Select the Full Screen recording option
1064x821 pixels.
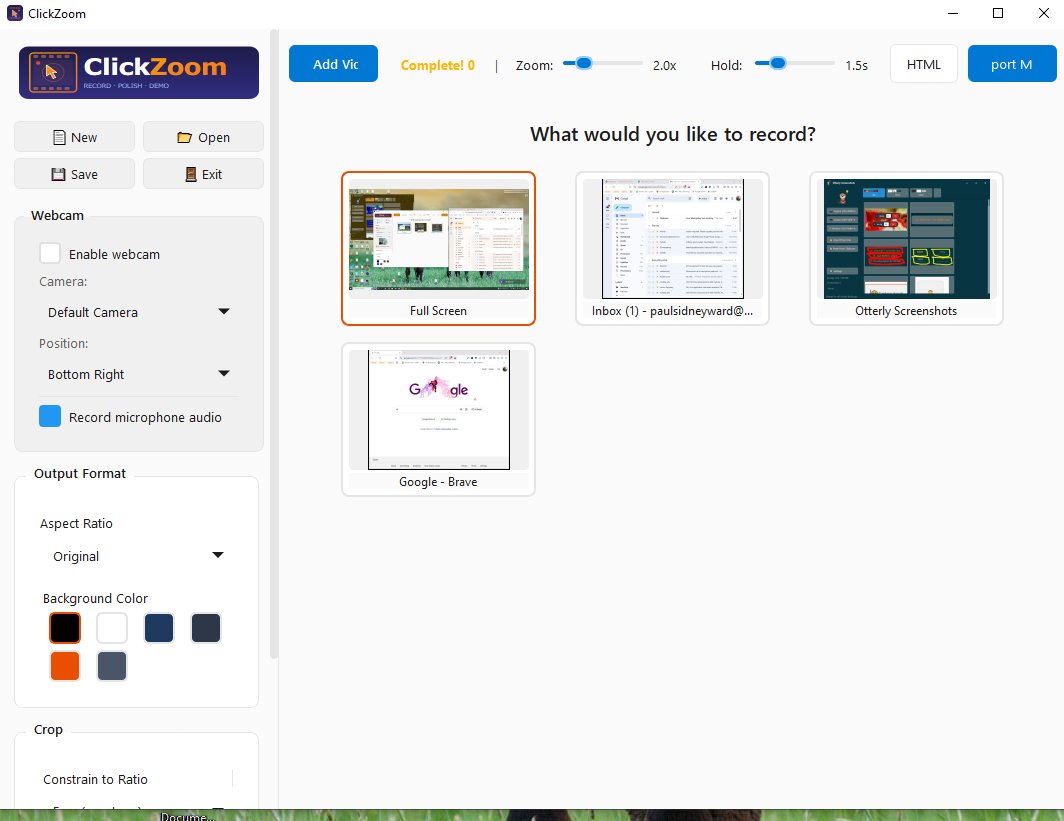(438, 247)
